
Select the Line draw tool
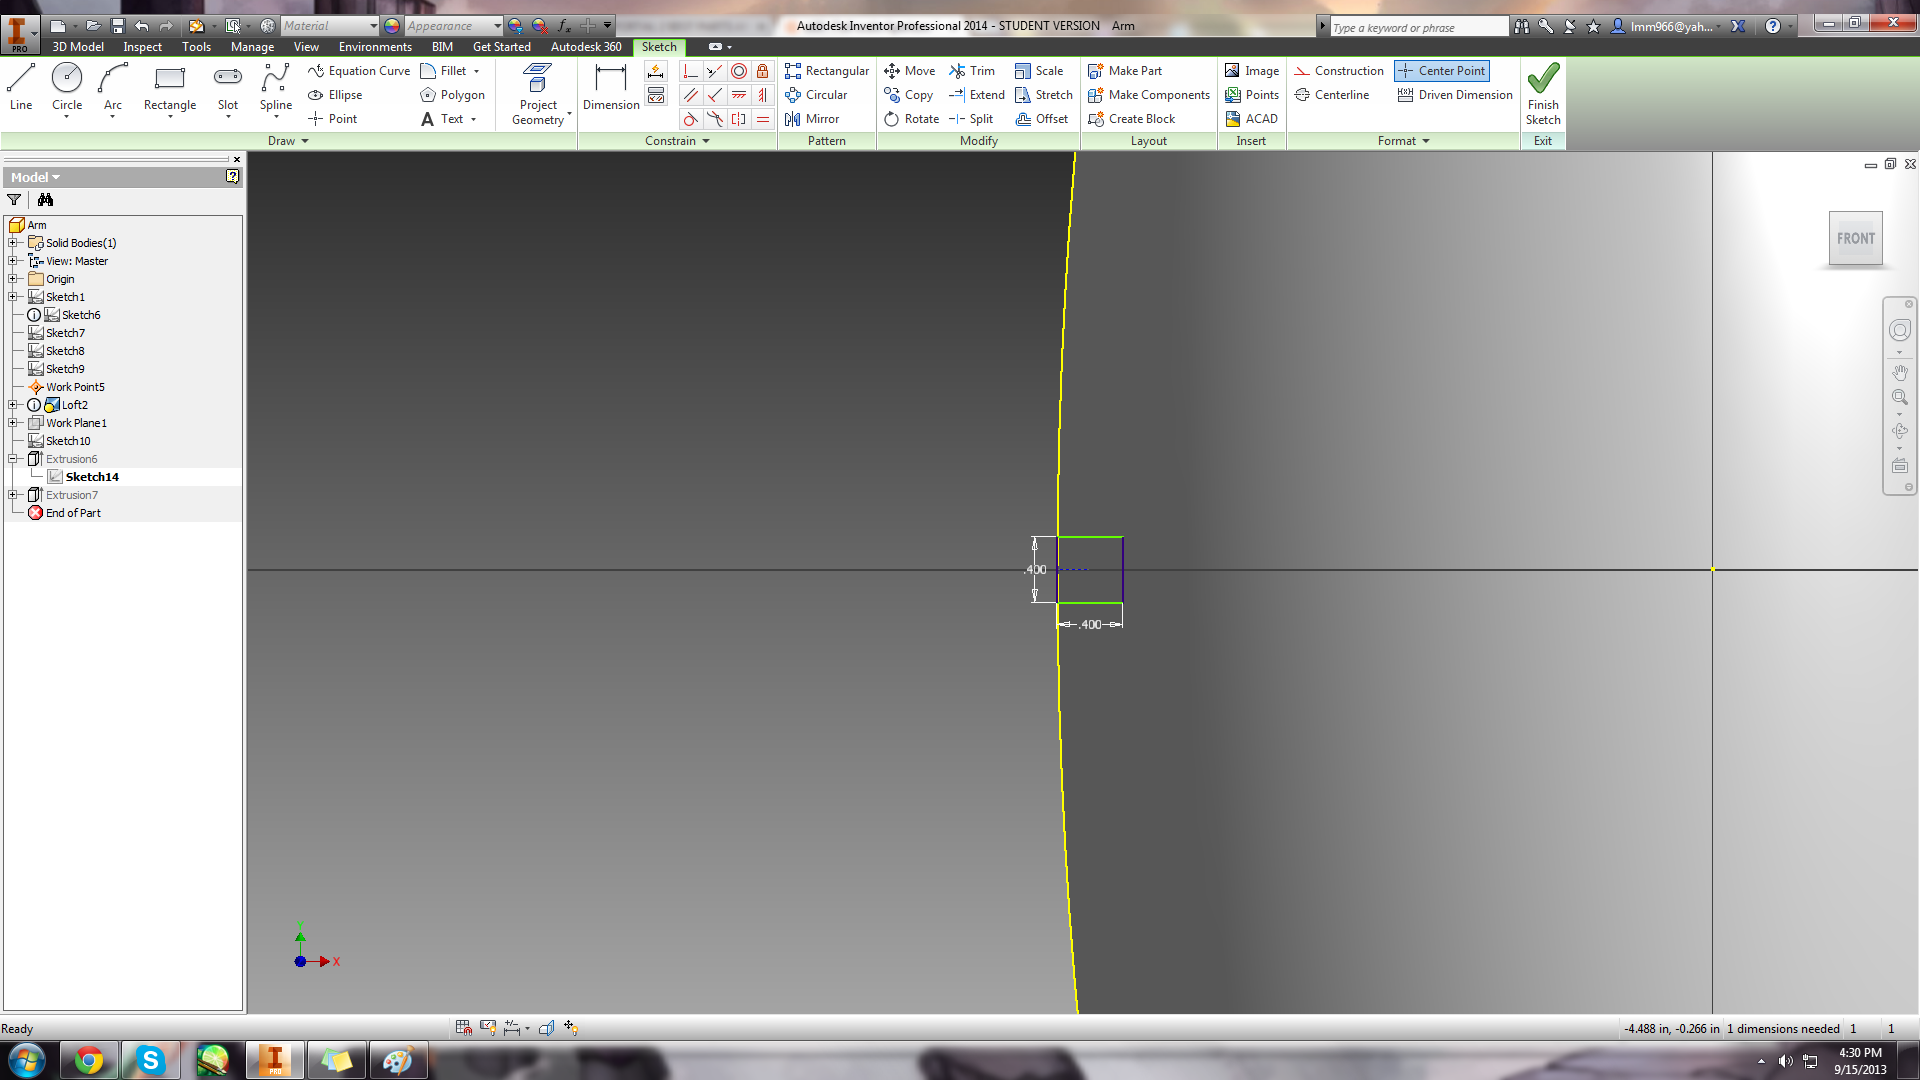[x=21, y=87]
